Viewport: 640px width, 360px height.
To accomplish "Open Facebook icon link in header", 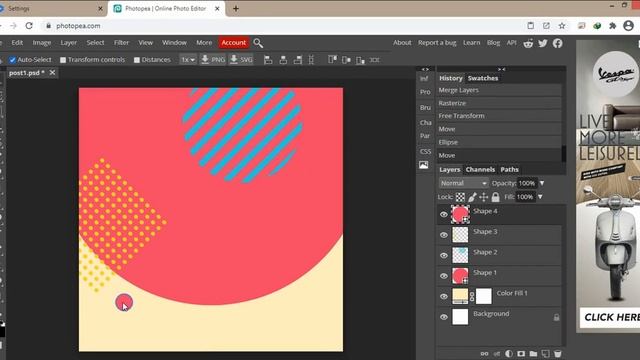I will pyautogui.click(x=558, y=43).
